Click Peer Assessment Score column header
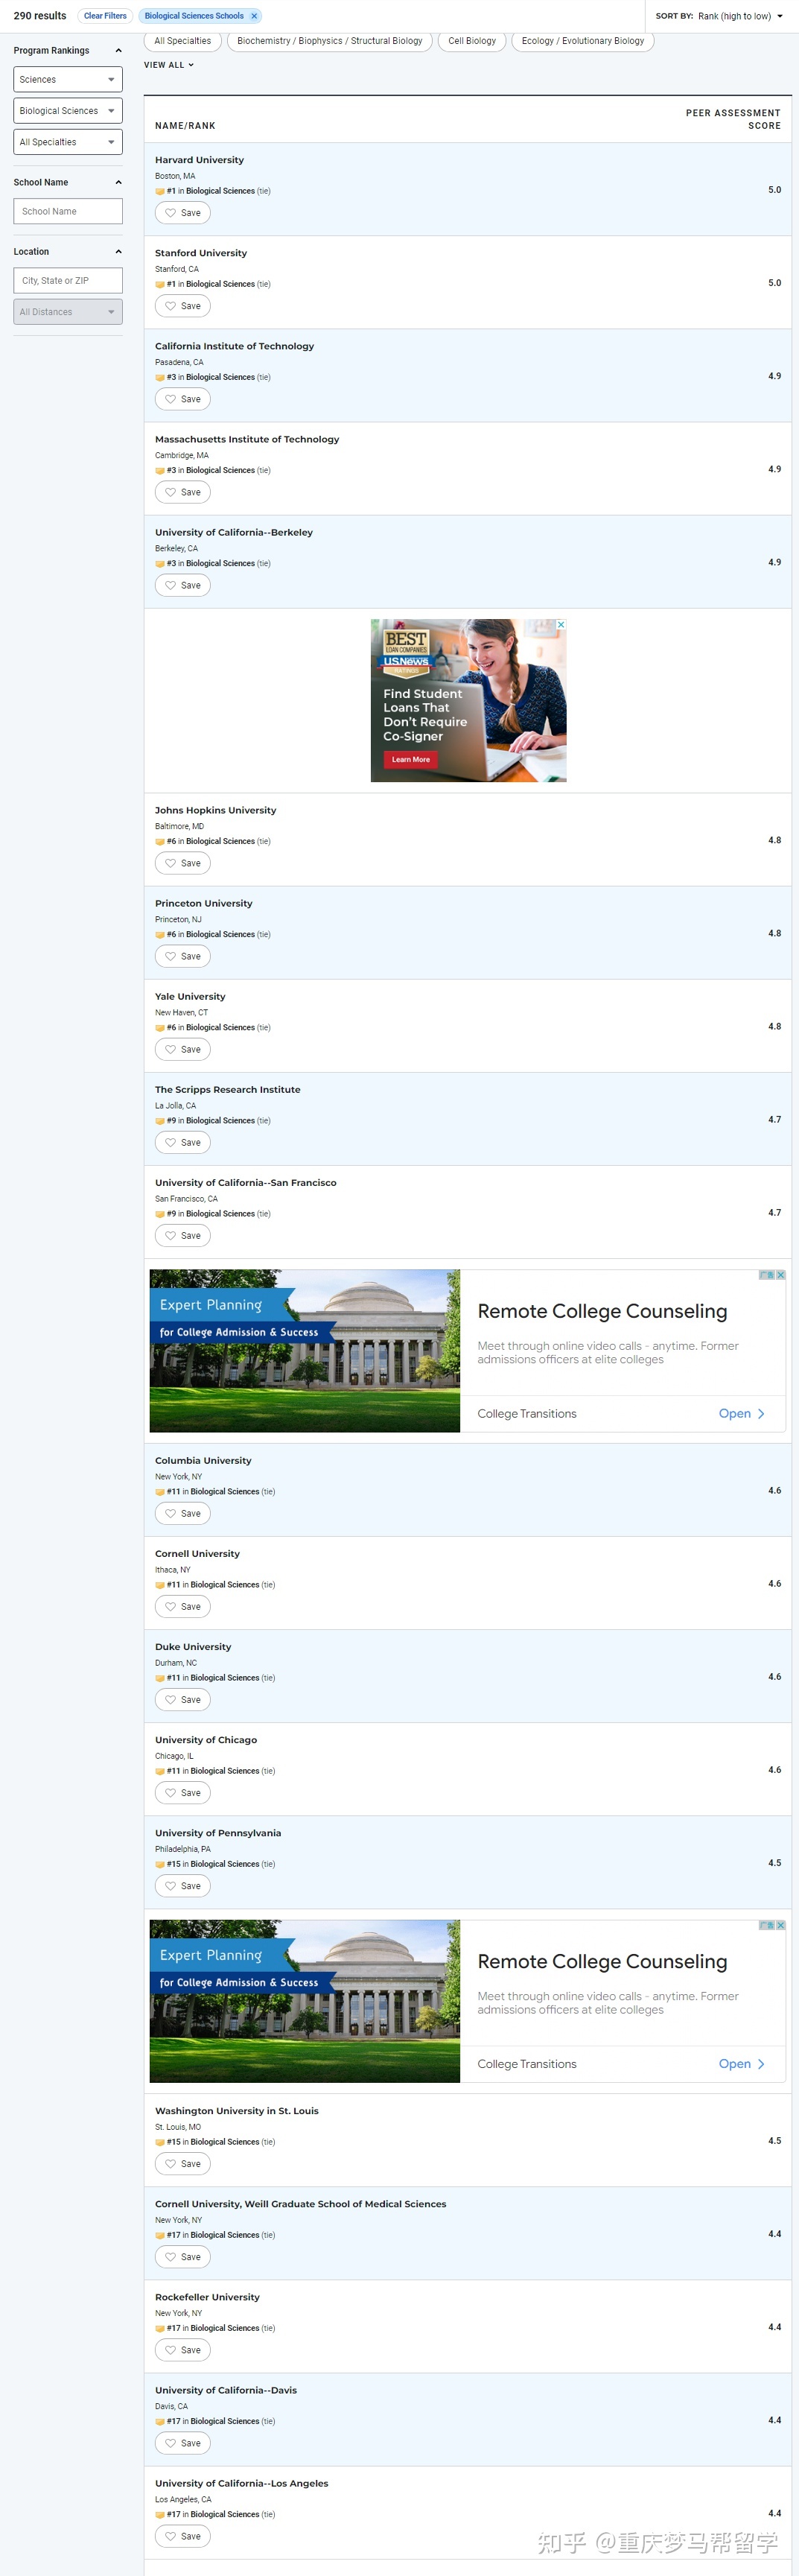 click(x=733, y=119)
